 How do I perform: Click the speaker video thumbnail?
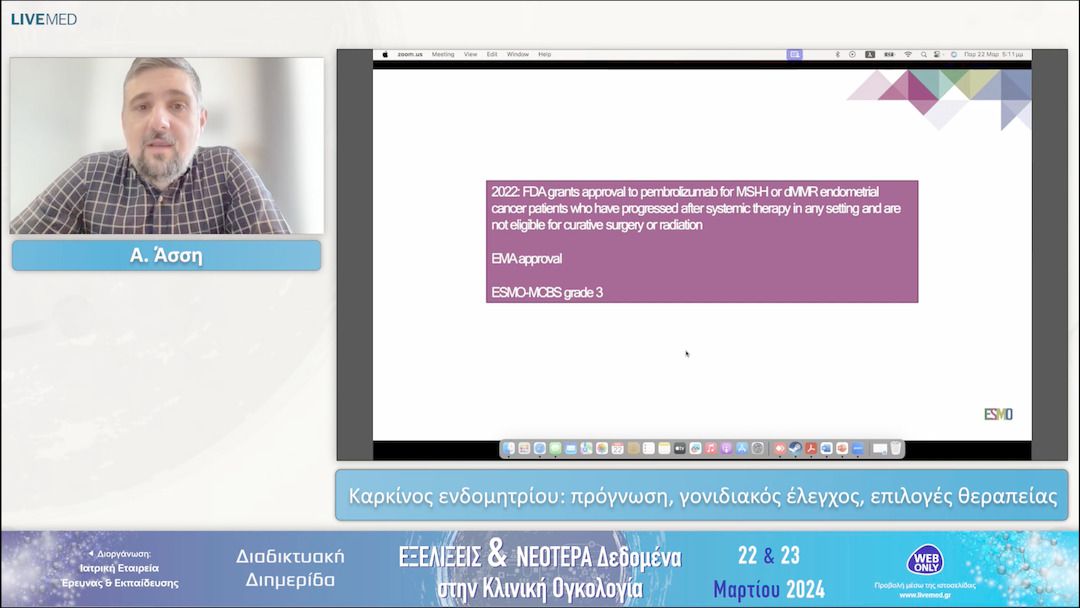pyautogui.click(x=167, y=146)
